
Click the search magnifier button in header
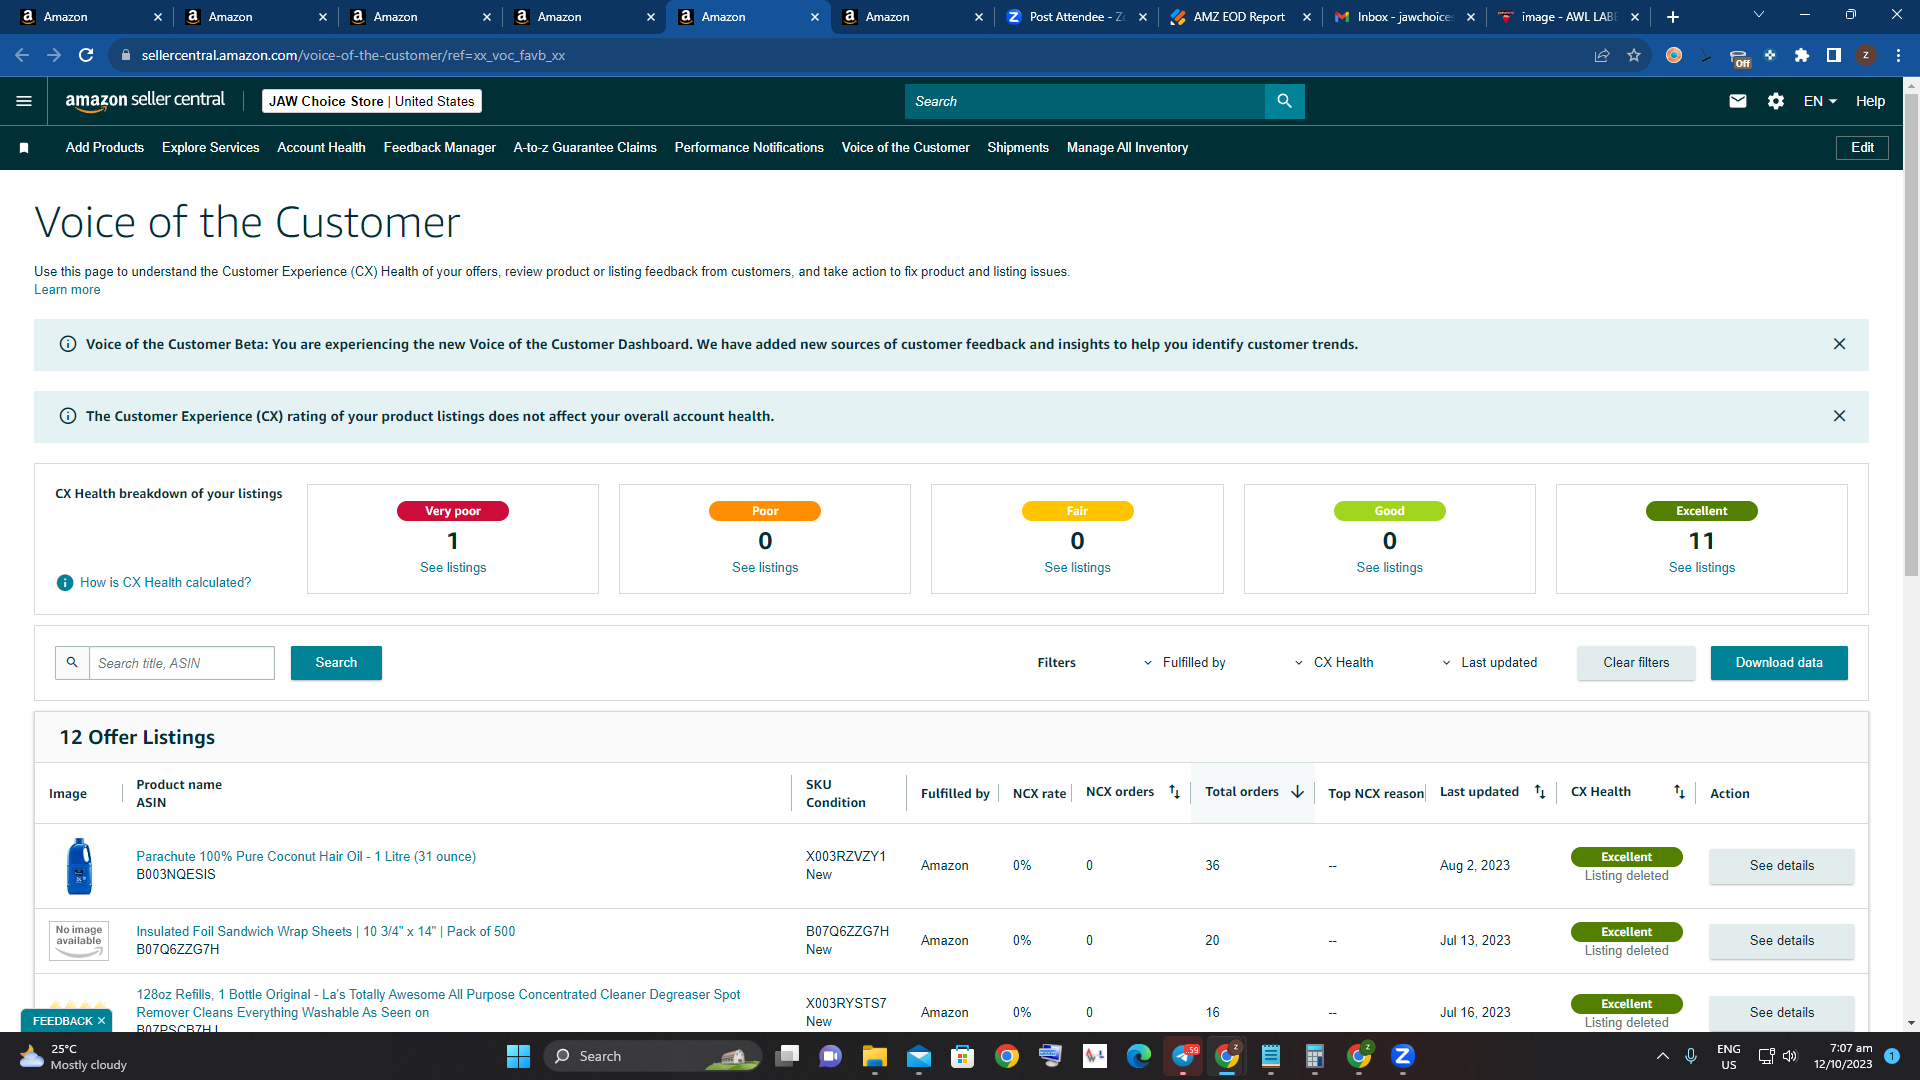[1284, 101]
